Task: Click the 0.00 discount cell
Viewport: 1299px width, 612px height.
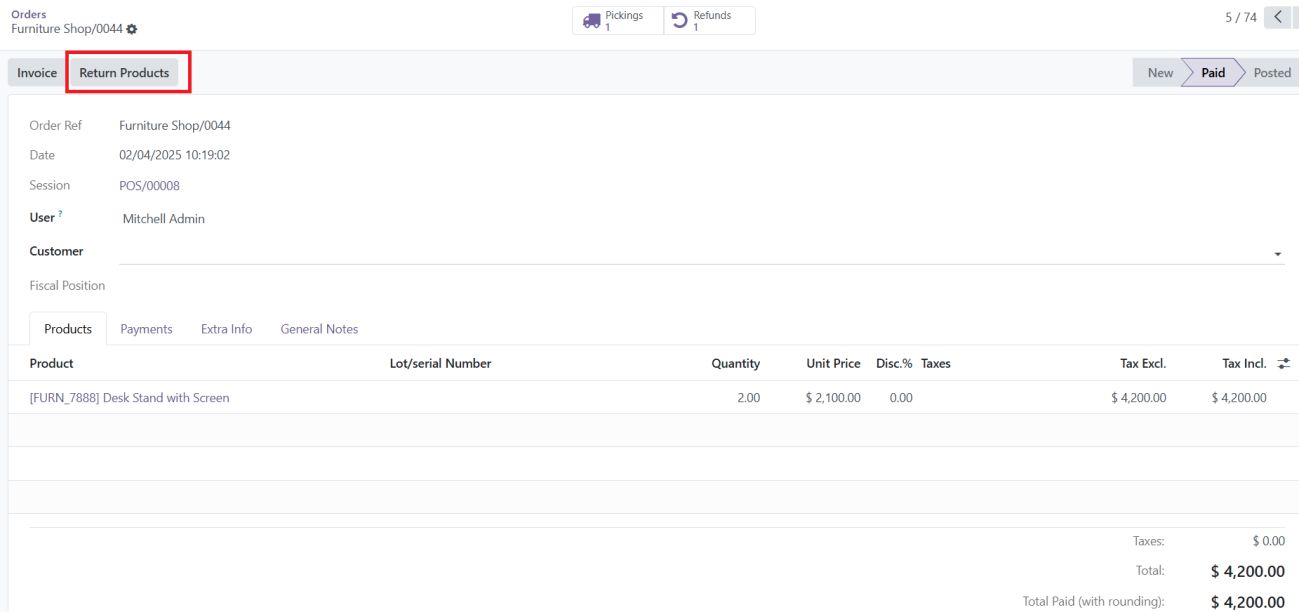Action: pos(901,398)
